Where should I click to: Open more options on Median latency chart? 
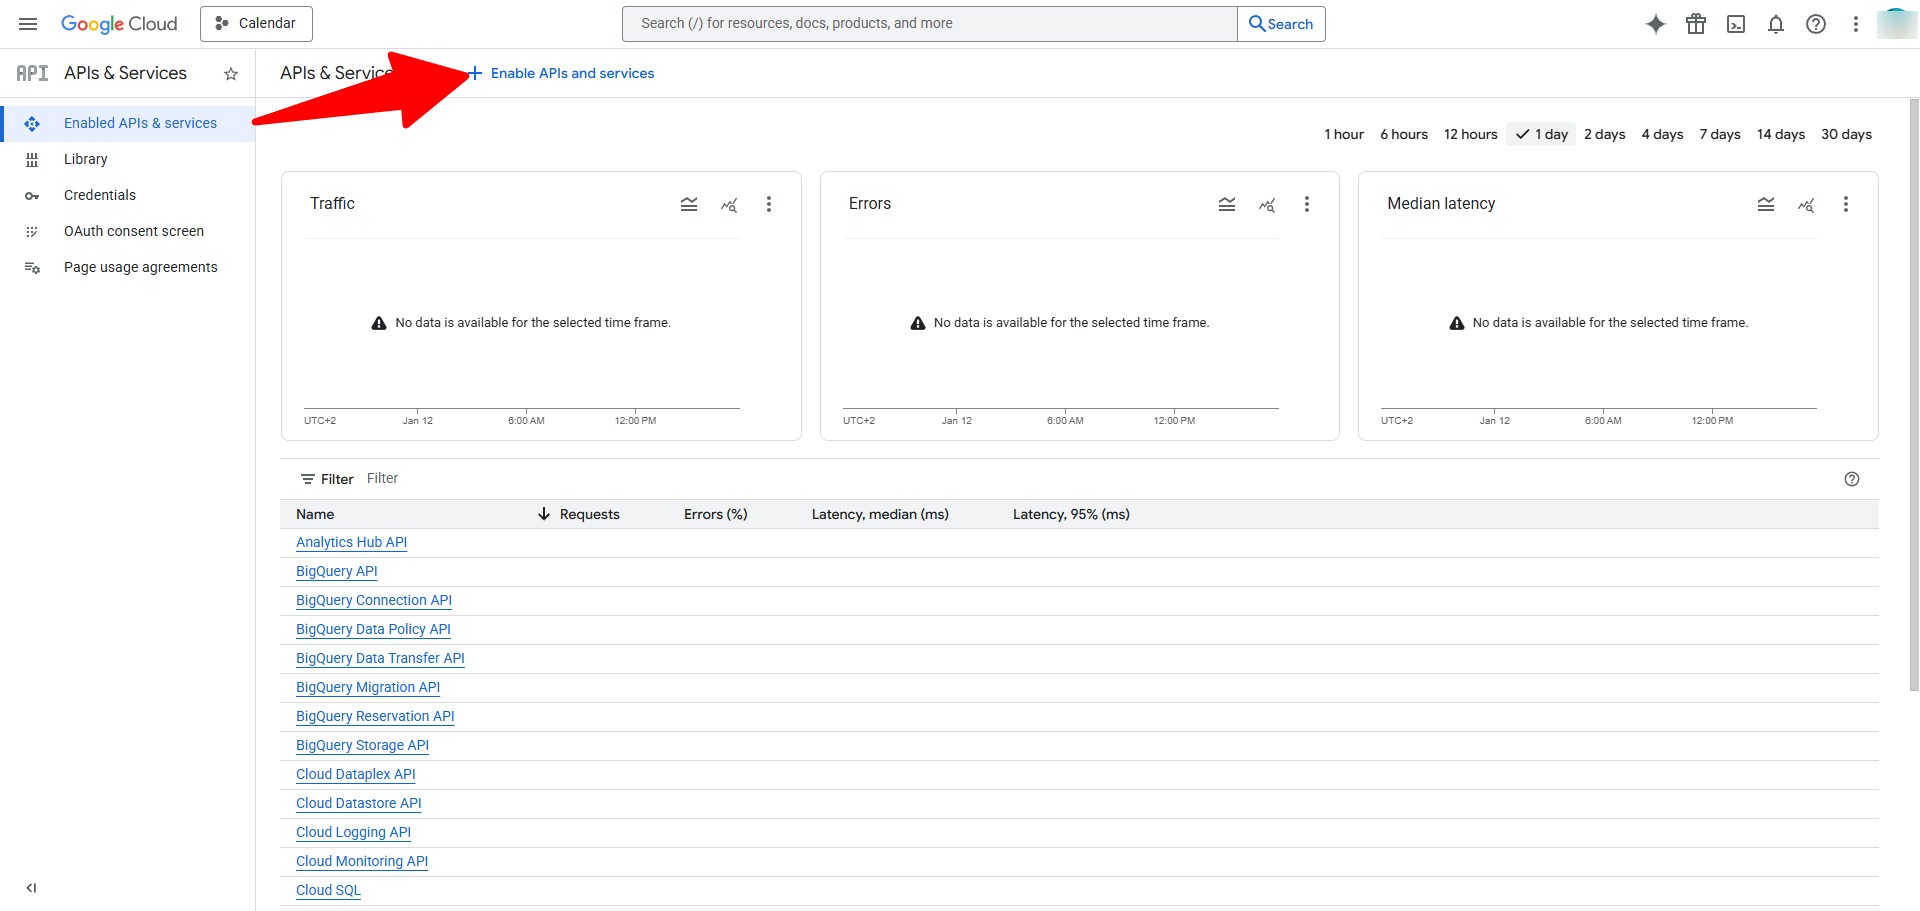pos(1846,204)
